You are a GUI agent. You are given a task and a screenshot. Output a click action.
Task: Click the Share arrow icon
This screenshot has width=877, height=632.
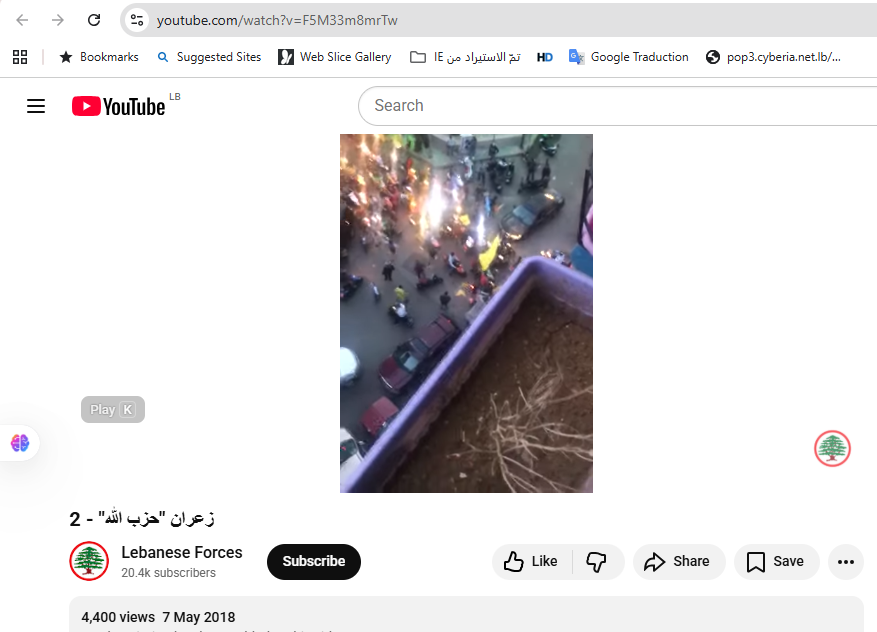click(x=654, y=561)
